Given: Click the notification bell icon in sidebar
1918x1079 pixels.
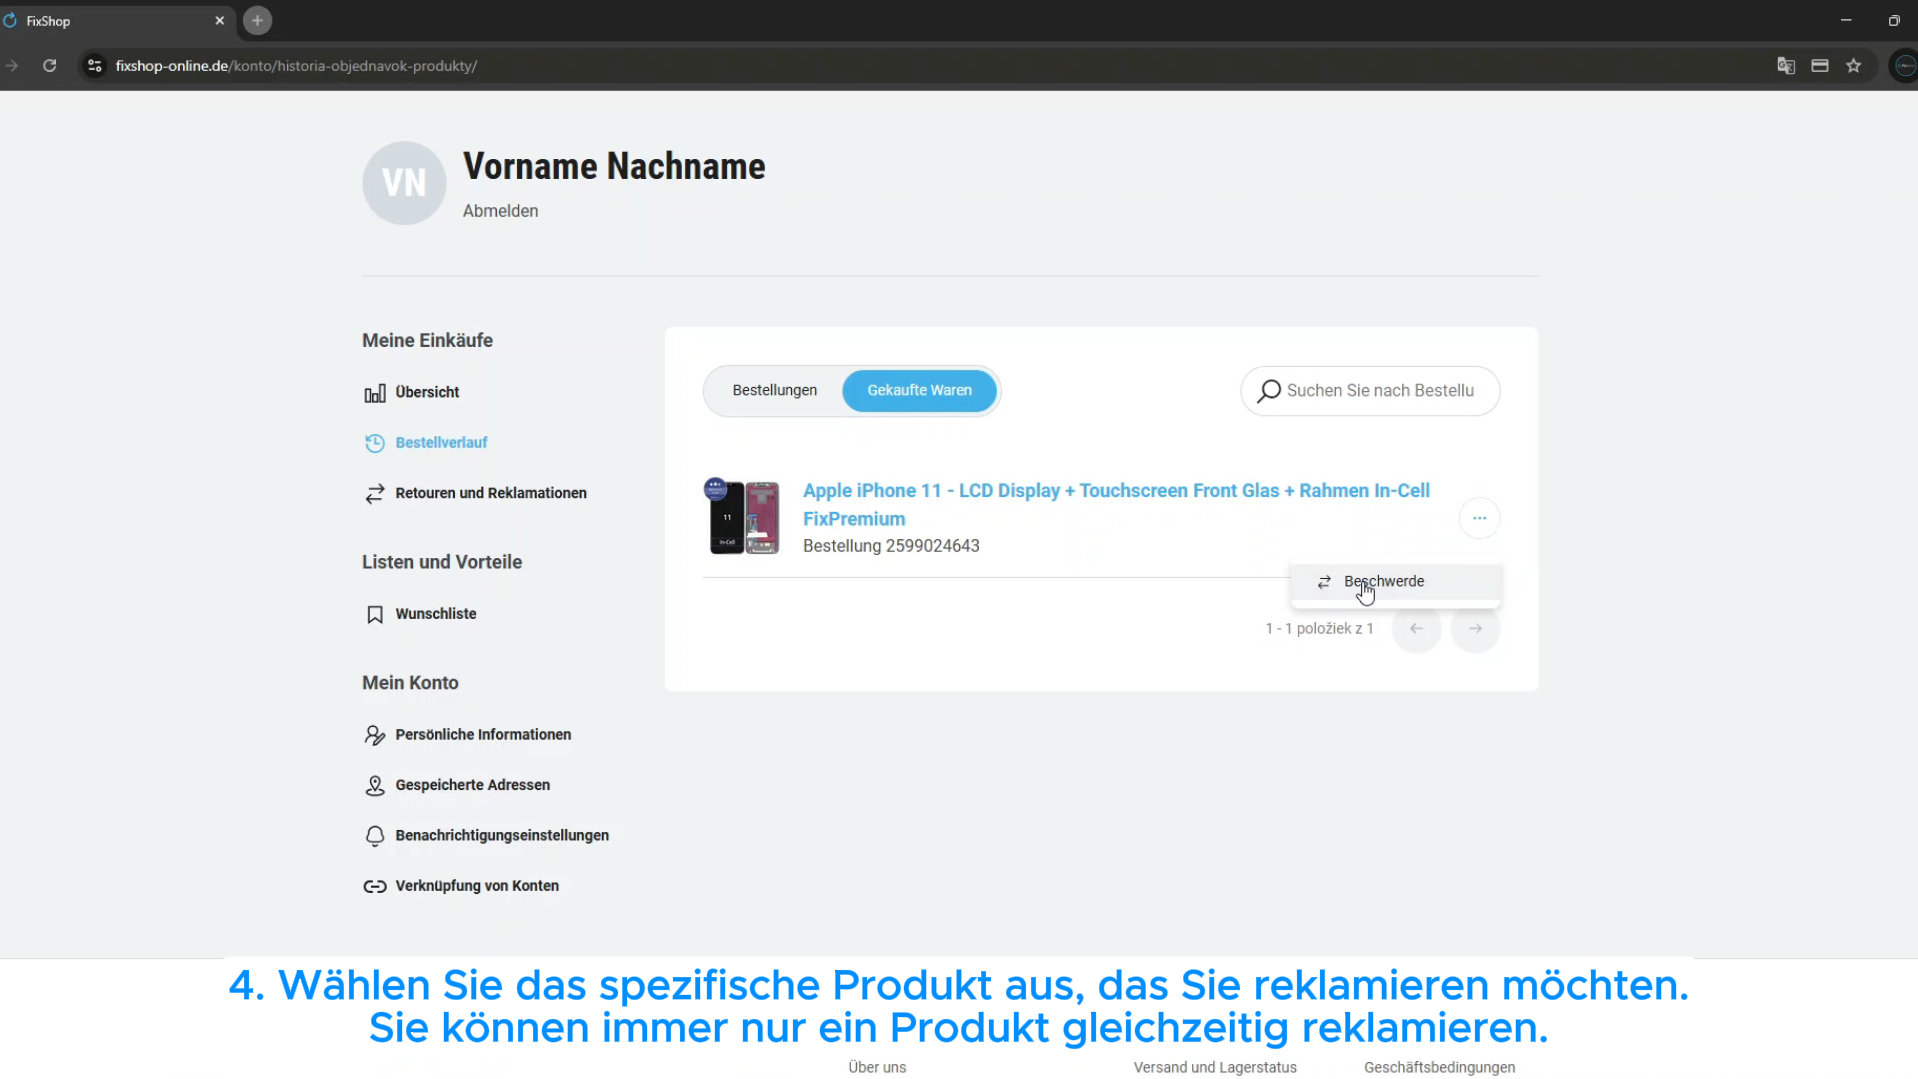Looking at the screenshot, I should [374, 836].
